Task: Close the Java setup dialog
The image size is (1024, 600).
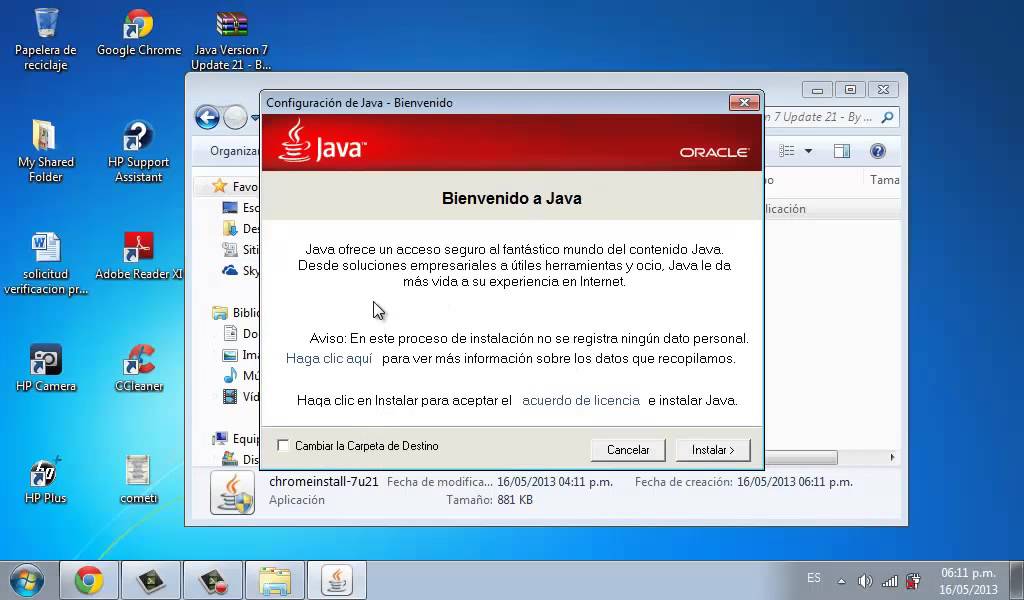Action: 744,103
